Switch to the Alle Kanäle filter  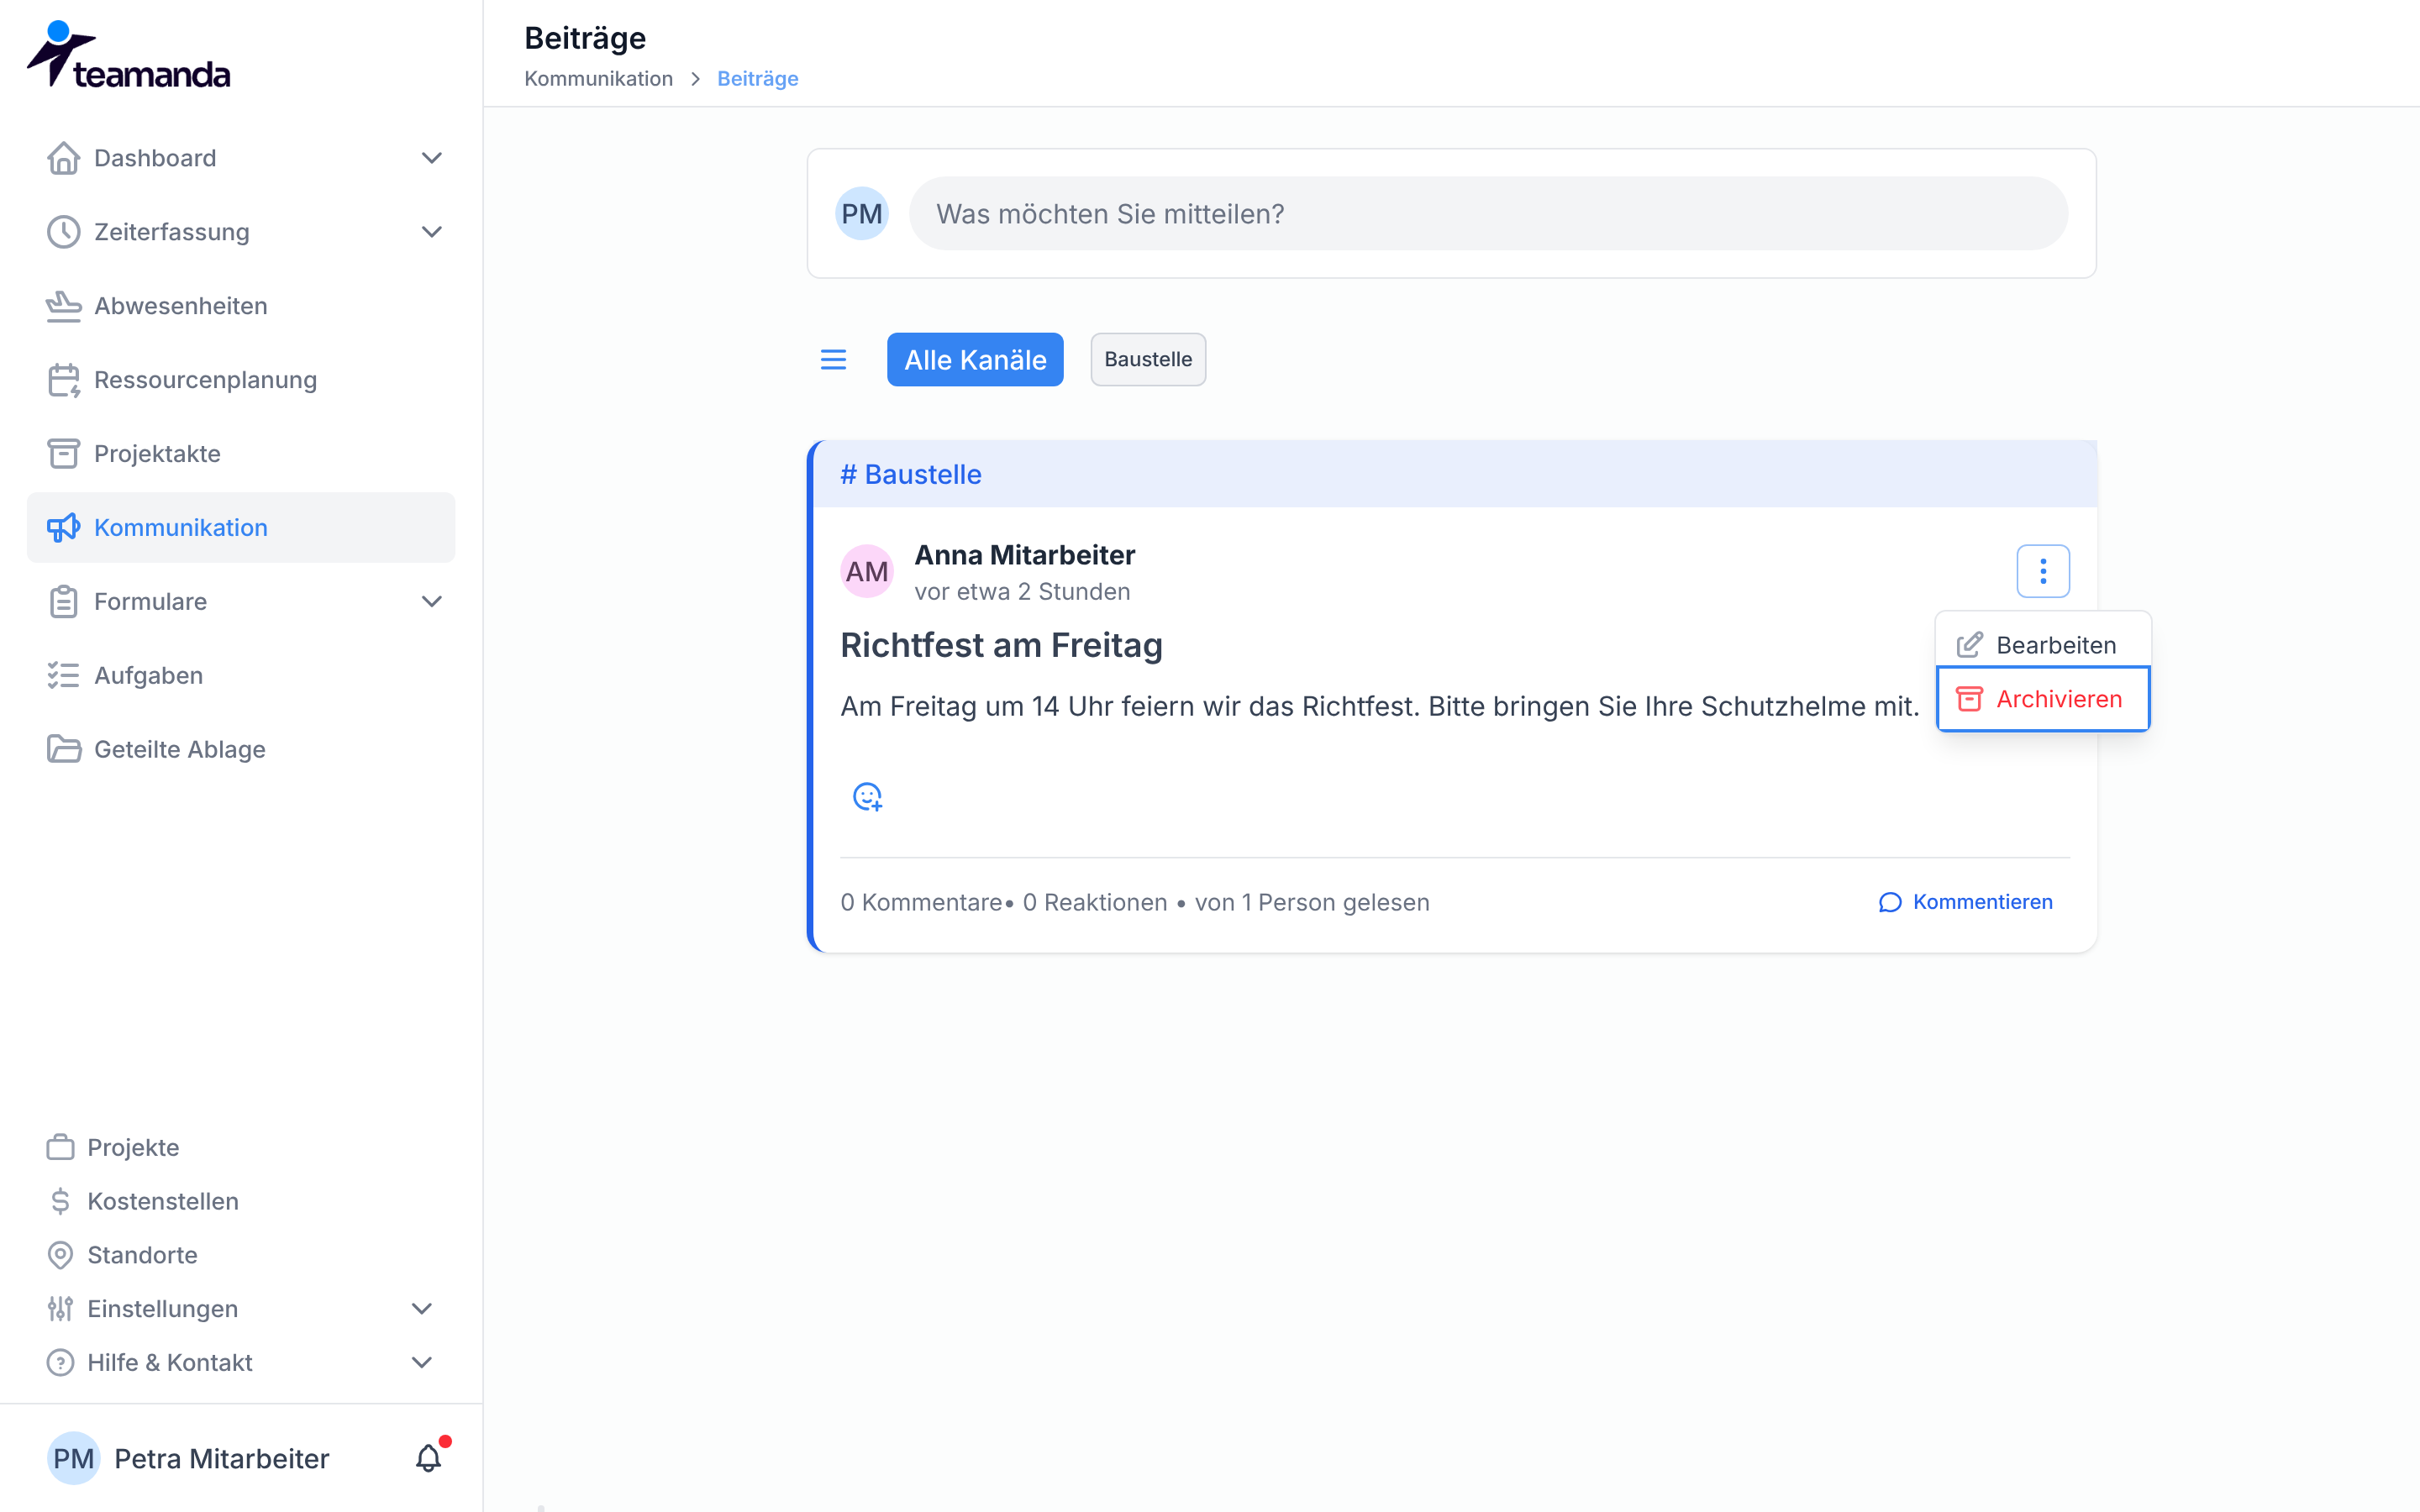(975, 360)
